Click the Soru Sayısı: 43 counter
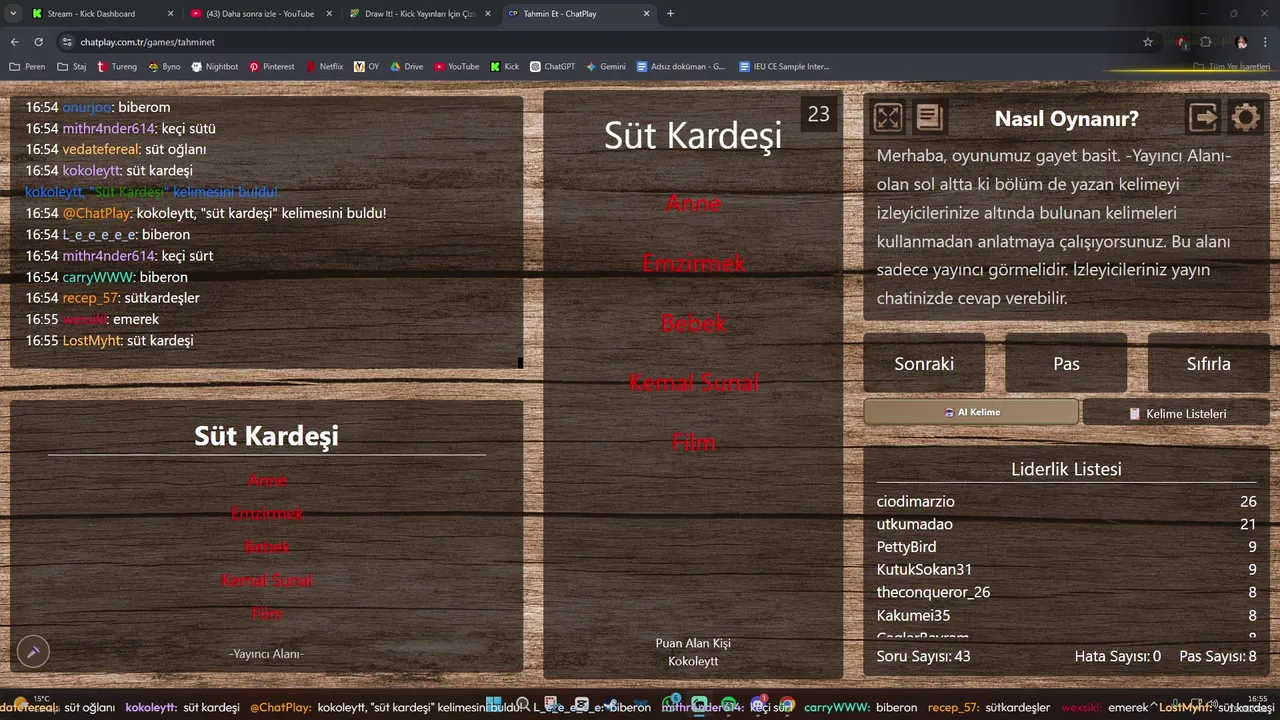 (924, 656)
